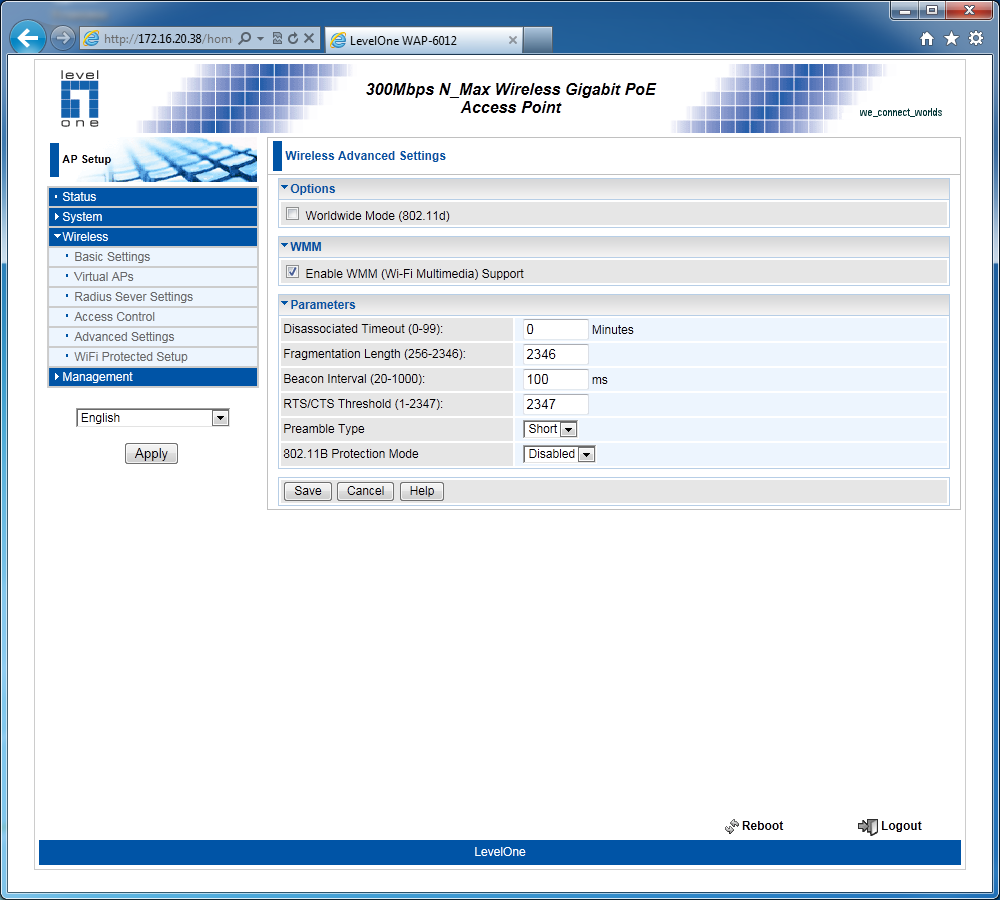Screen dimensions: 1000x900
Task: Open the Status menu item
Action: pos(153,196)
